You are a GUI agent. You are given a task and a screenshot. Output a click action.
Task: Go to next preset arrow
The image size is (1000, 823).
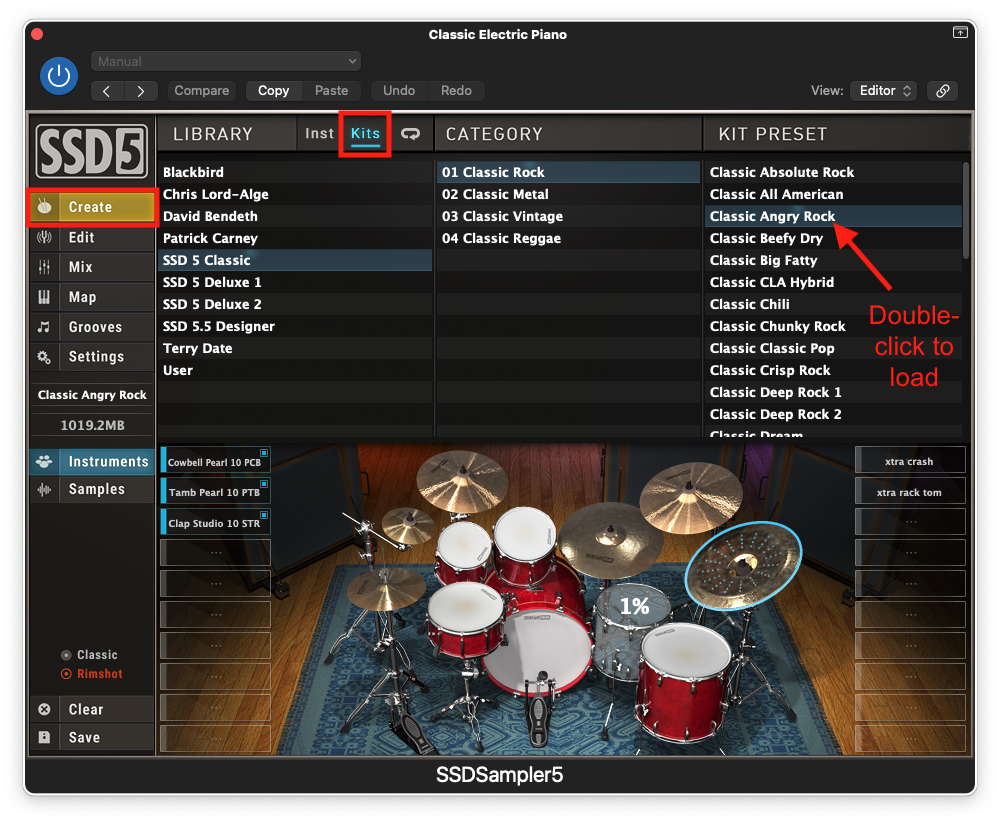140,91
